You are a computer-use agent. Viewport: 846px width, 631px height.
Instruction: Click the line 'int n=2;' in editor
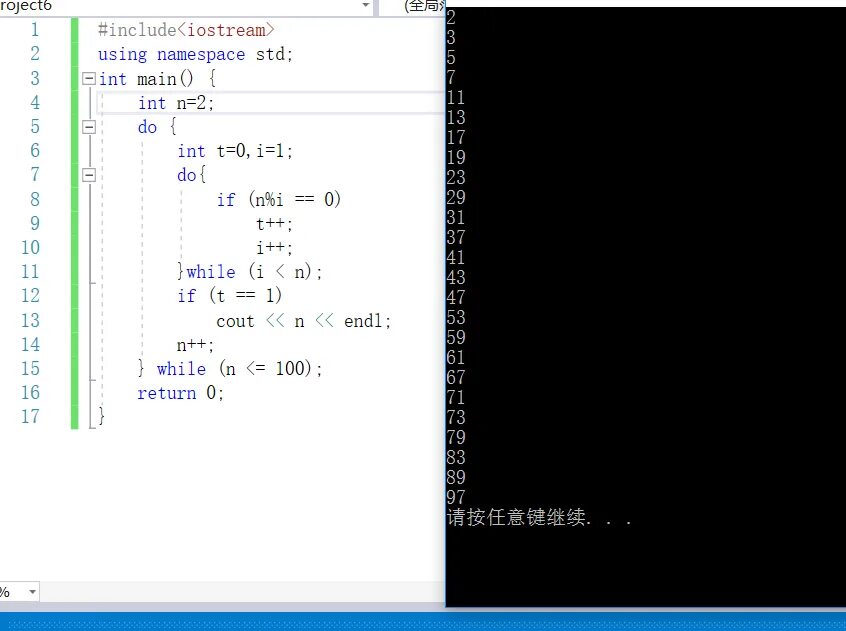click(176, 102)
